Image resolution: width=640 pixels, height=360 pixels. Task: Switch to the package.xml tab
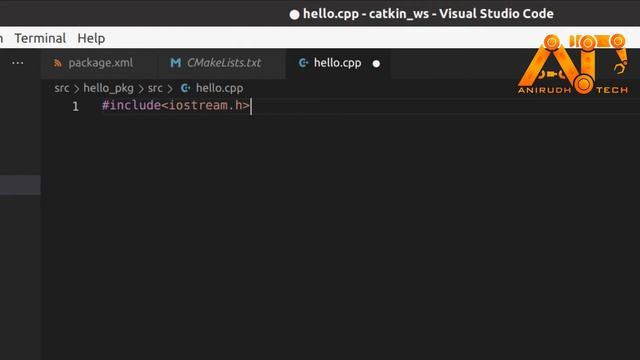(100, 63)
